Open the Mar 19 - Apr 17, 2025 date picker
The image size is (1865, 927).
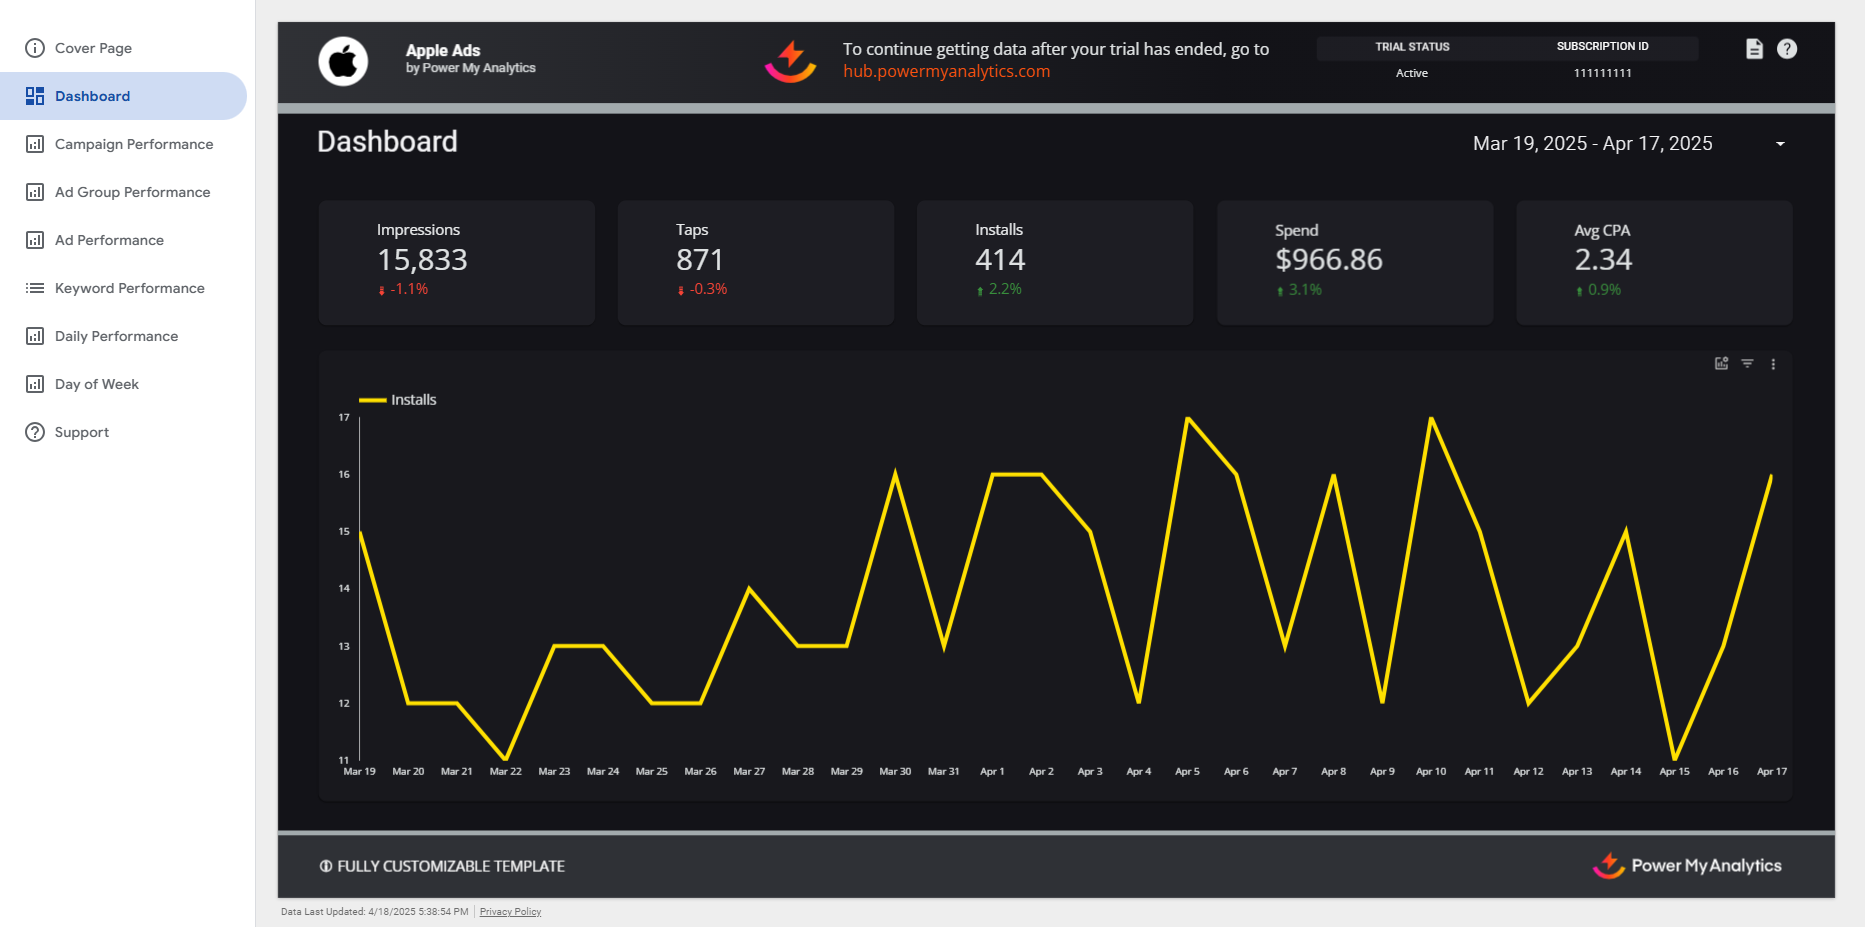1592,144
